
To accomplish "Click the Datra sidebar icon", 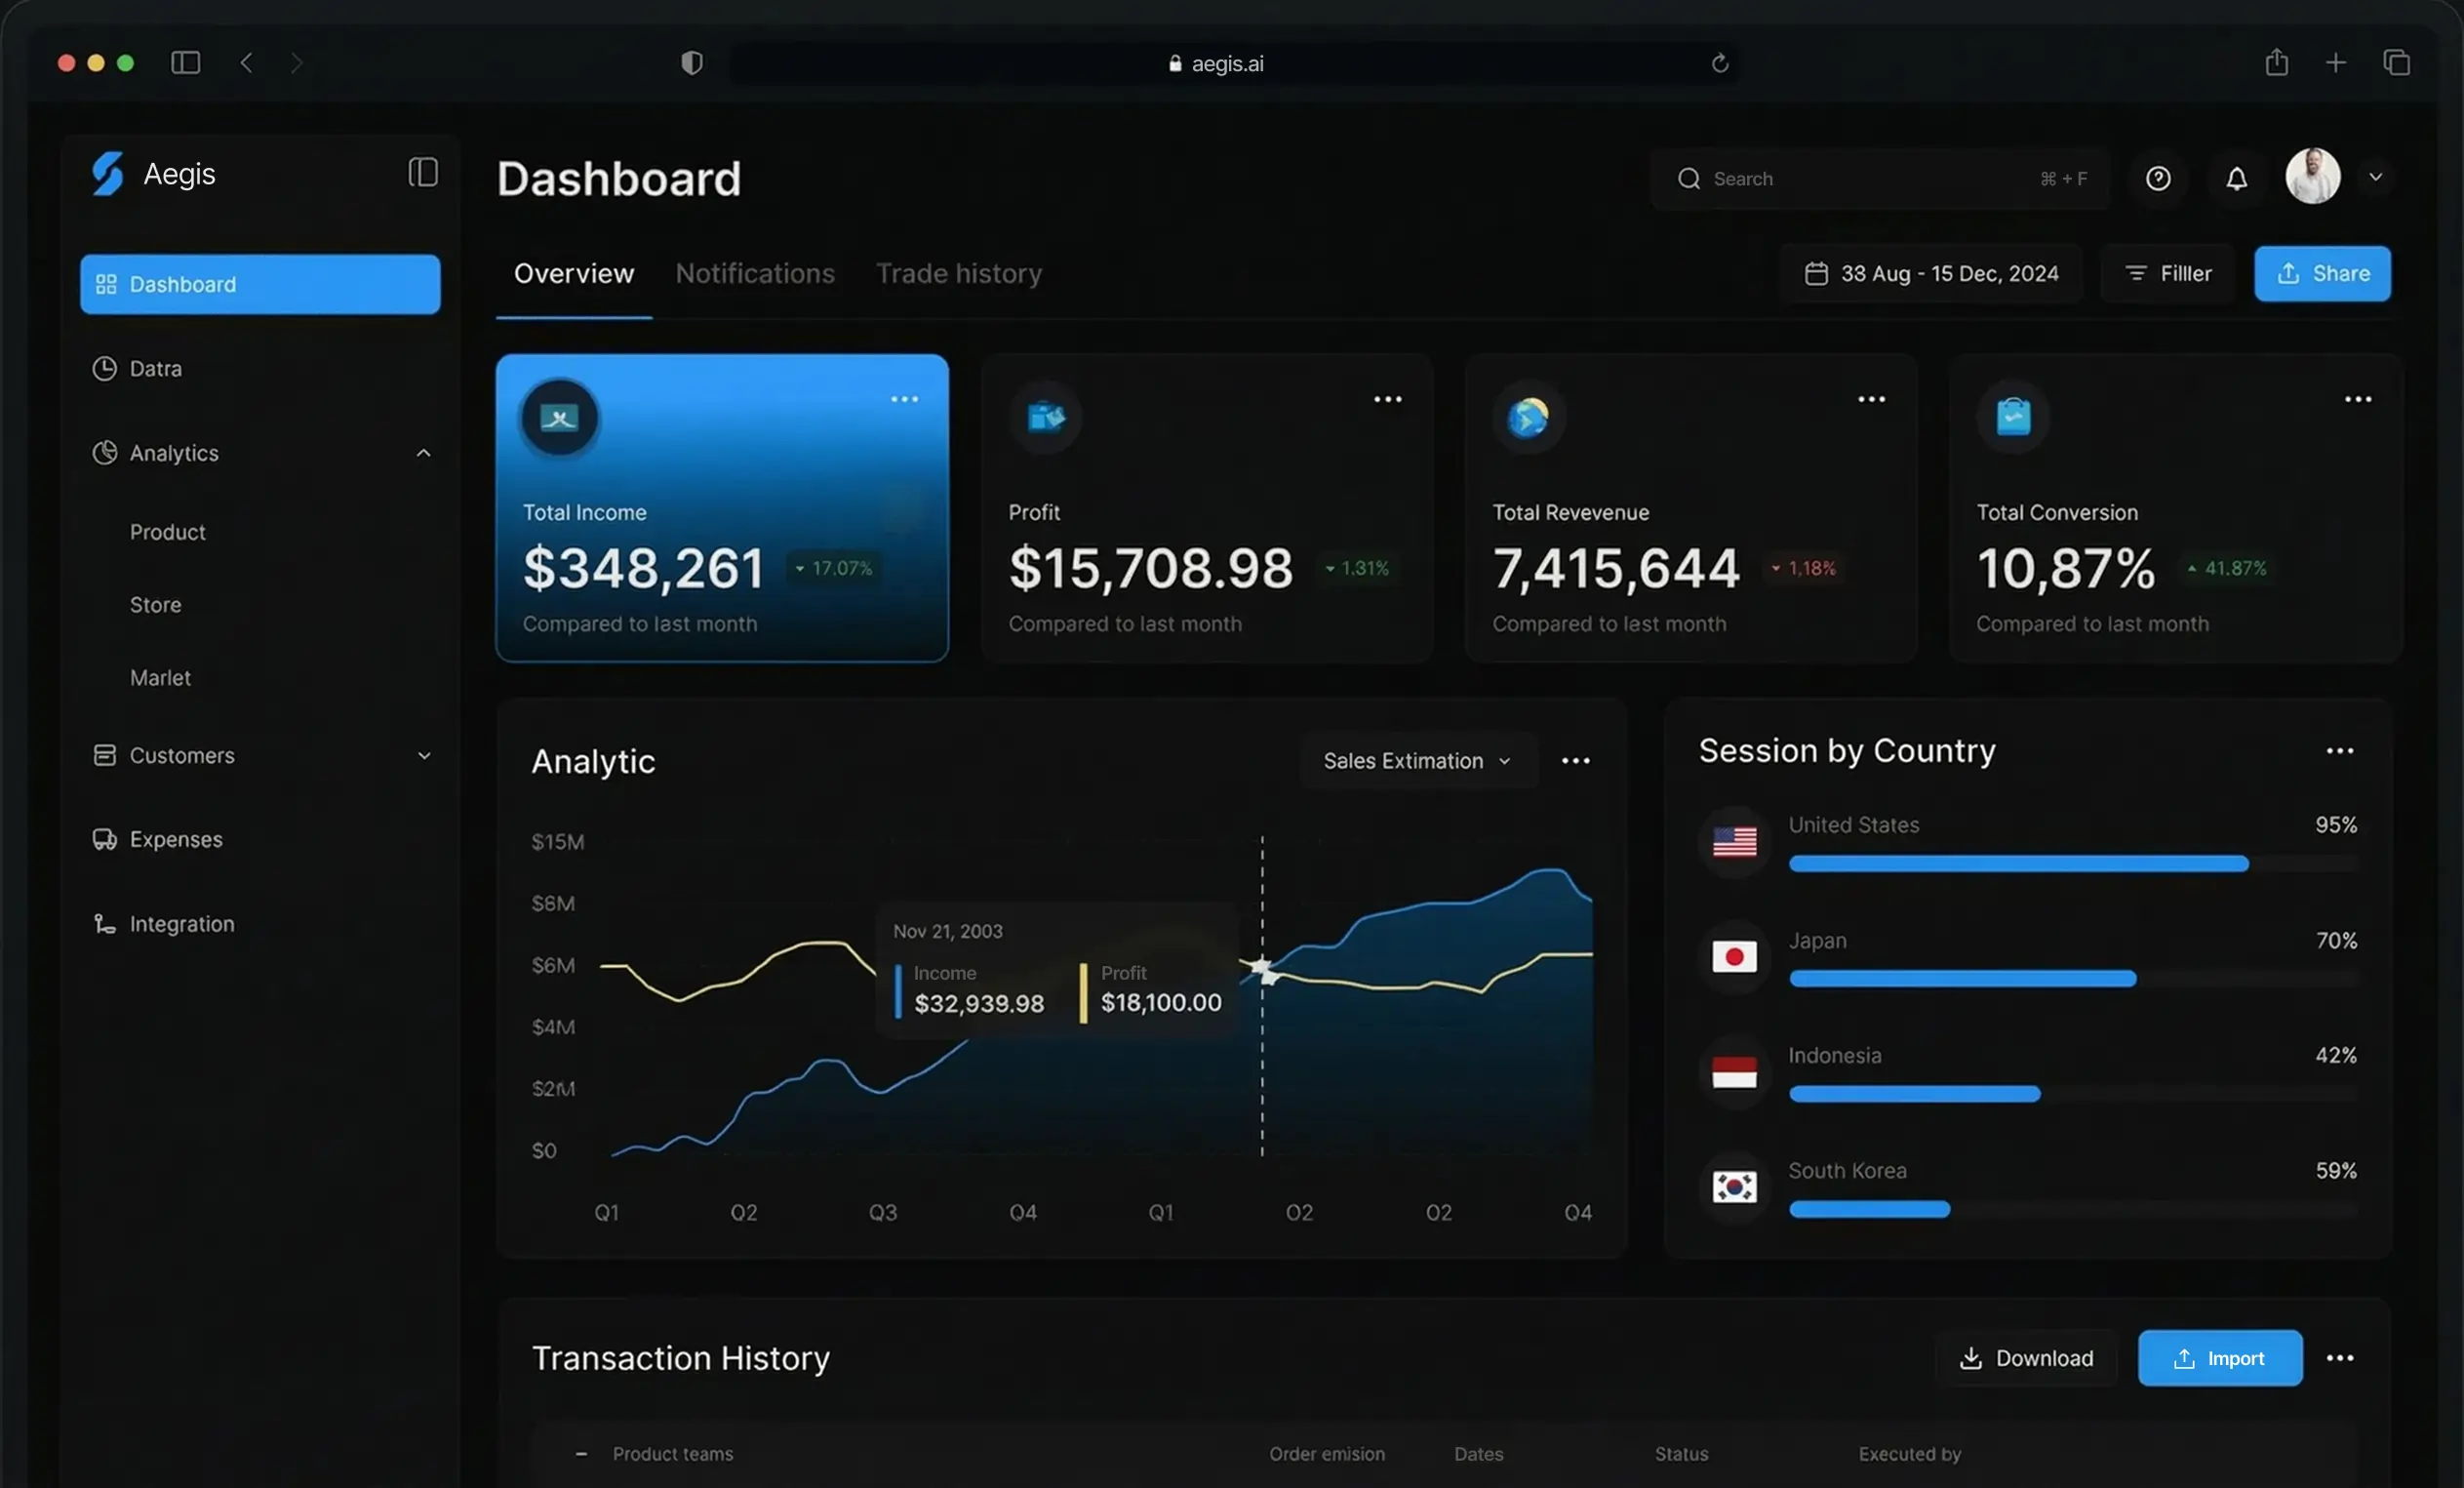I will [104, 368].
